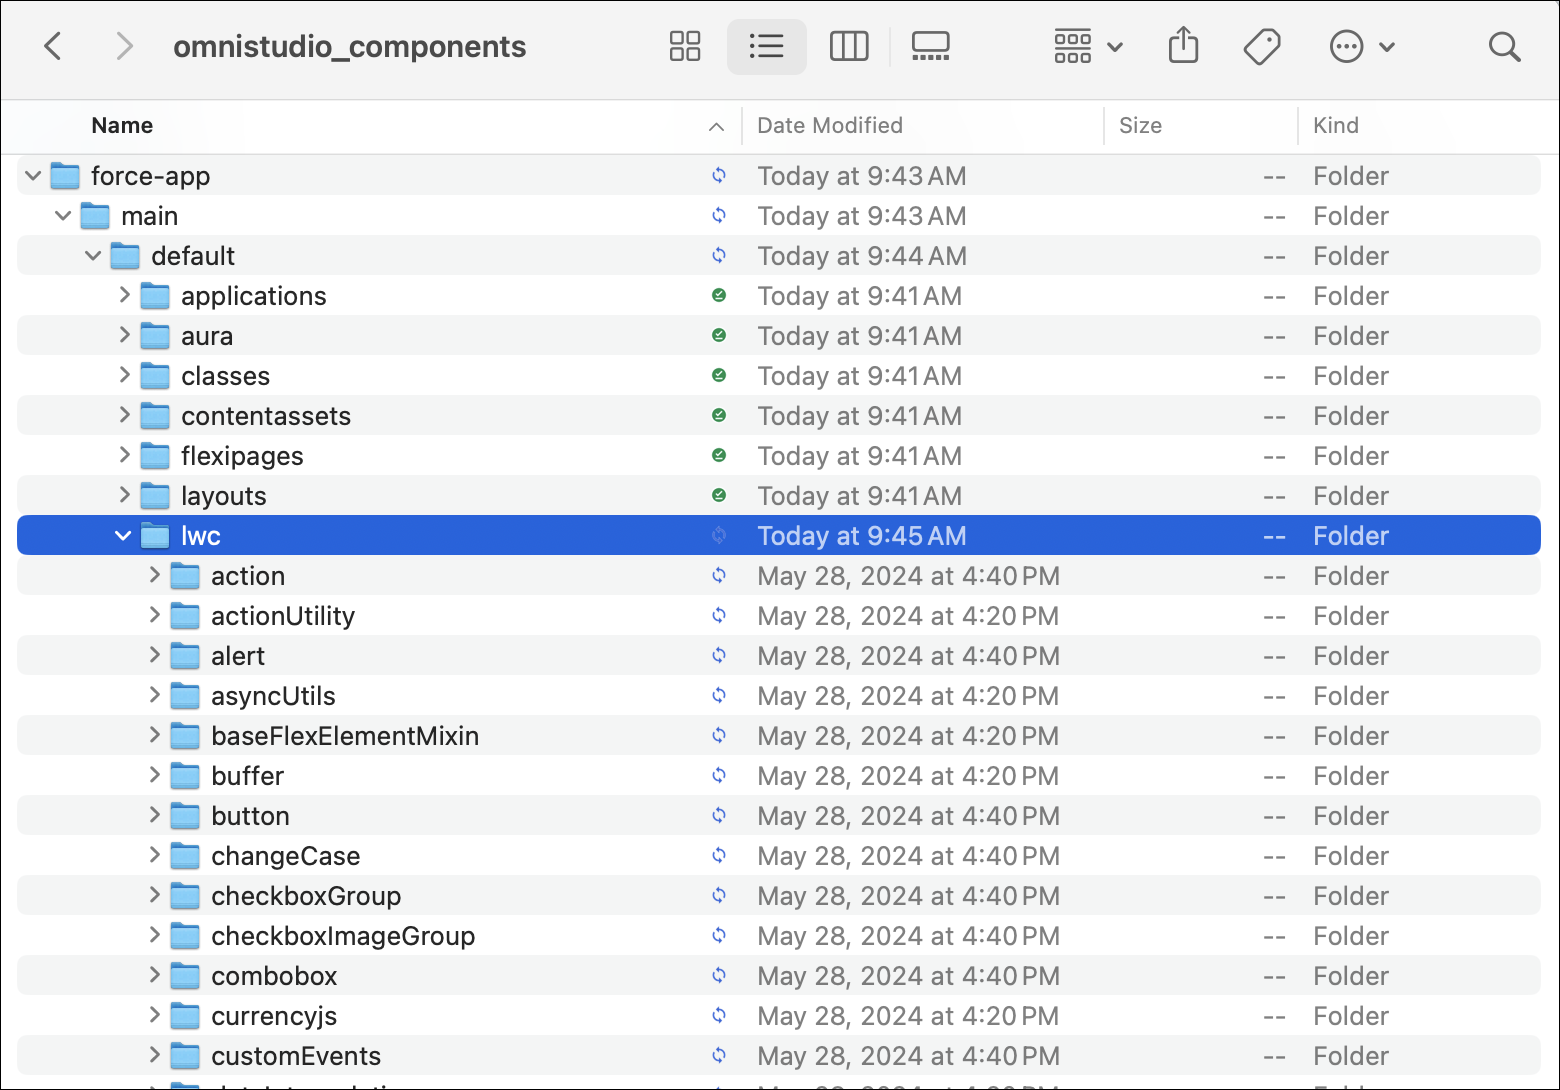Viewport: 1560px width, 1090px height.
Task: Click the sync status icon next to lwc
Action: point(719,535)
